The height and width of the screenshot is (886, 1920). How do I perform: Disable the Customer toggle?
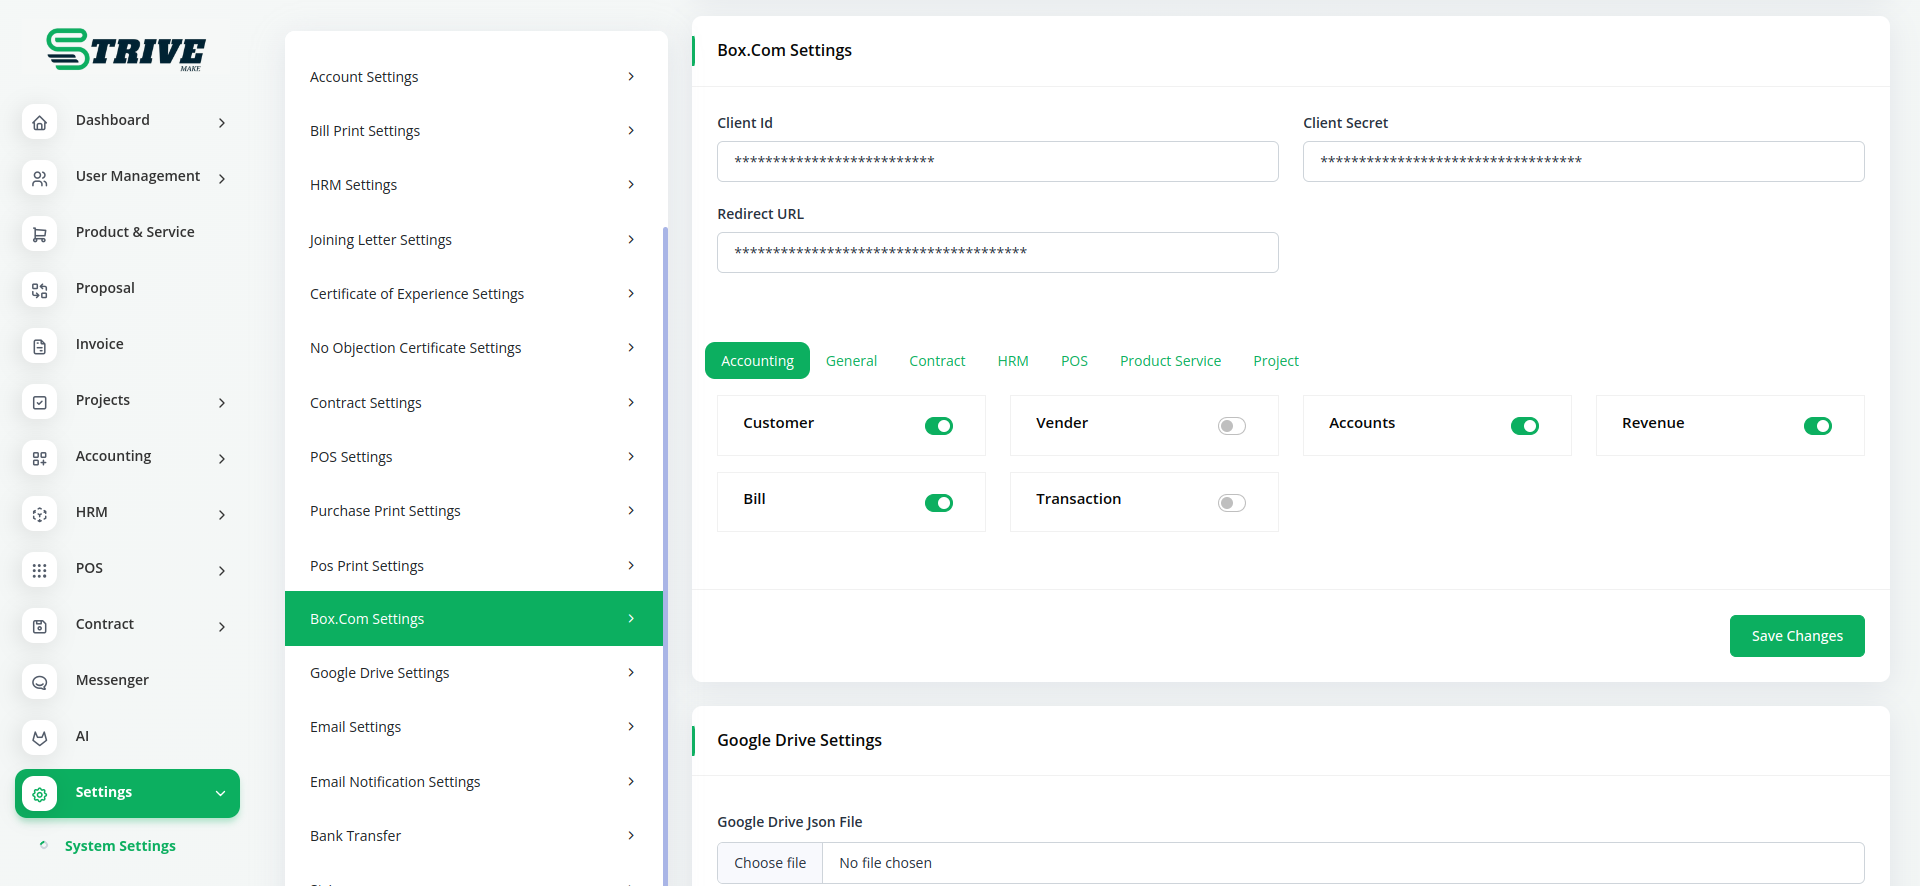(938, 426)
